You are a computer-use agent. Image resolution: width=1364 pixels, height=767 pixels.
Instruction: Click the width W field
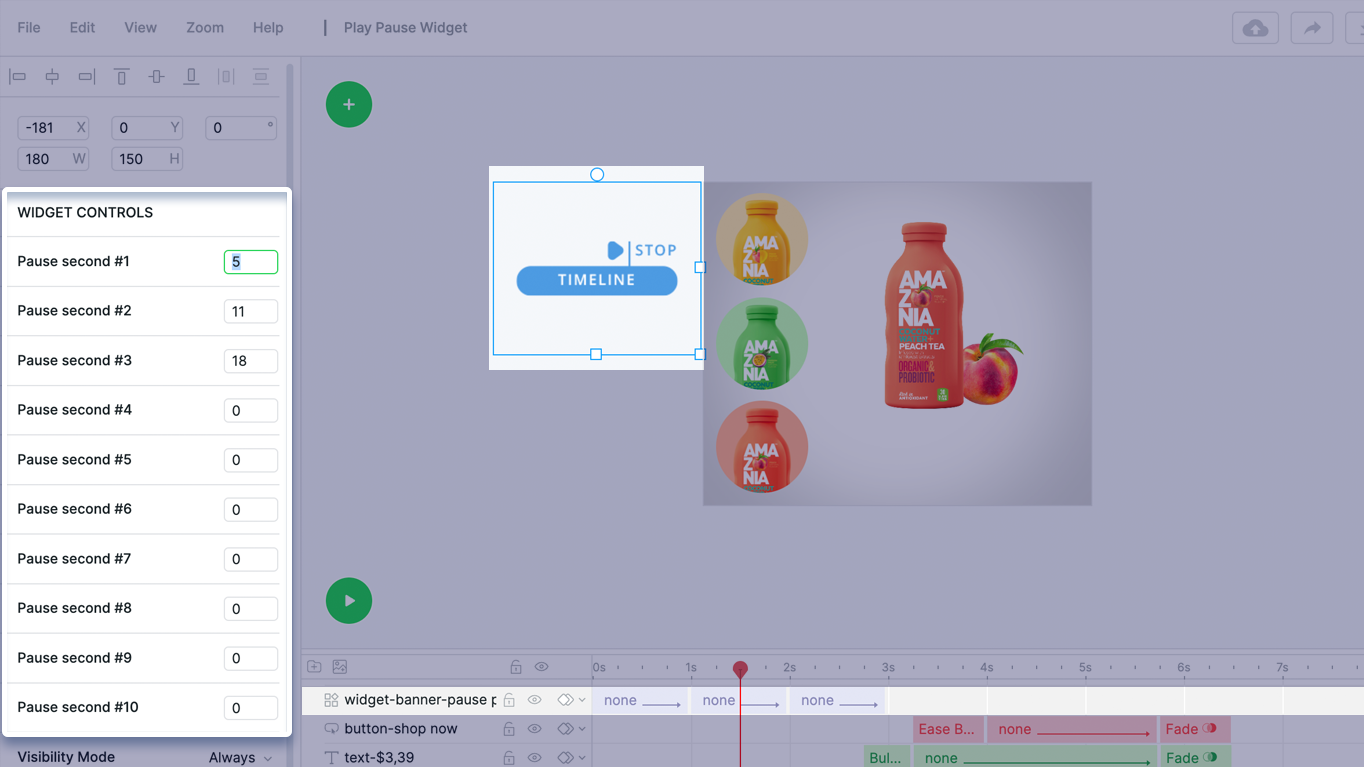53,159
